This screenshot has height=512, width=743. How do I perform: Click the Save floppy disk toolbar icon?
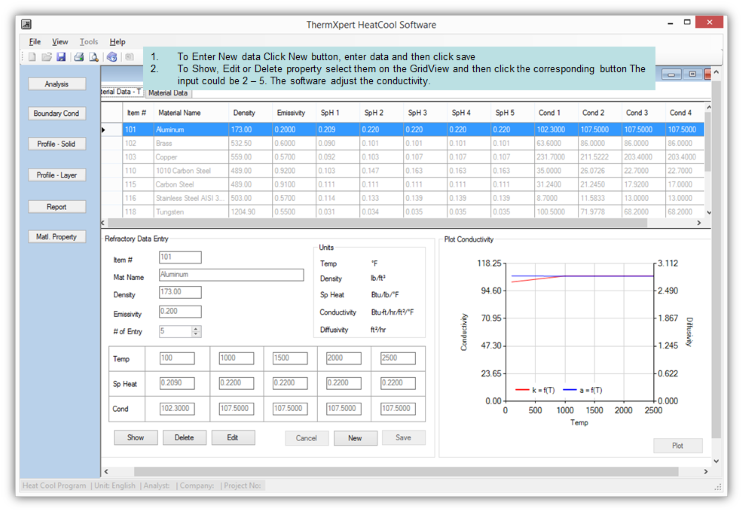point(61,57)
